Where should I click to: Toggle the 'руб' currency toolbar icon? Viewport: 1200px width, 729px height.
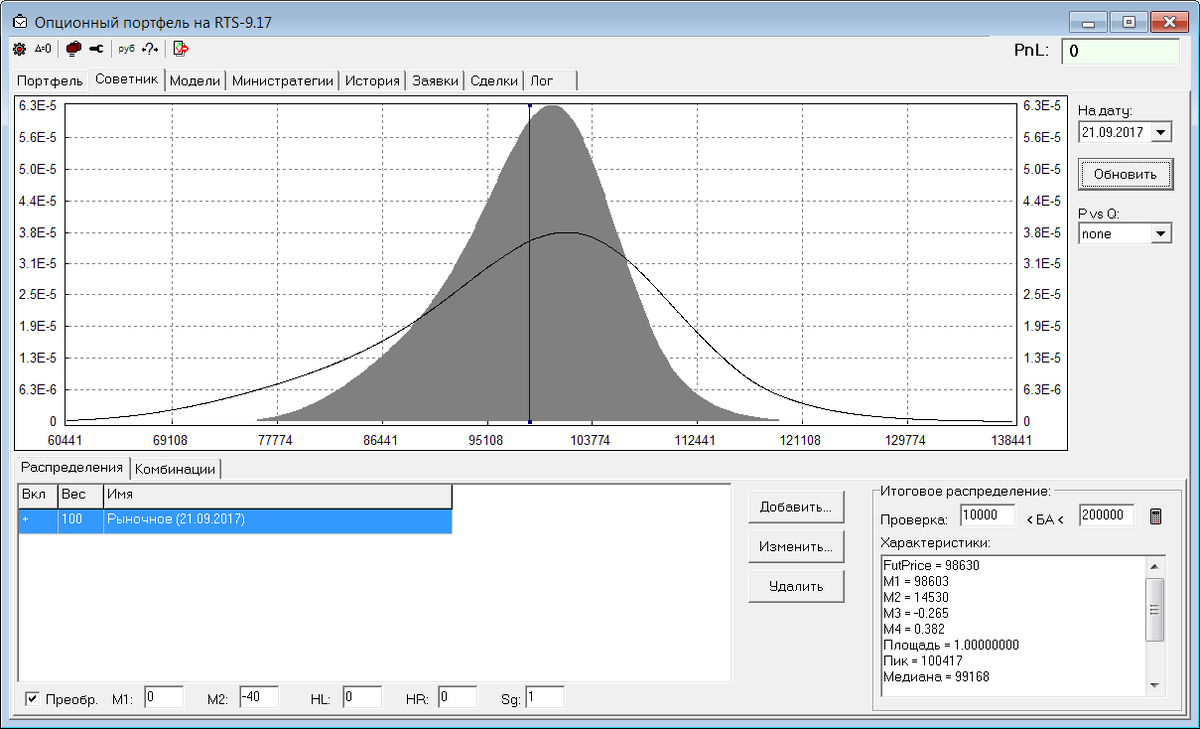(x=126, y=48)
